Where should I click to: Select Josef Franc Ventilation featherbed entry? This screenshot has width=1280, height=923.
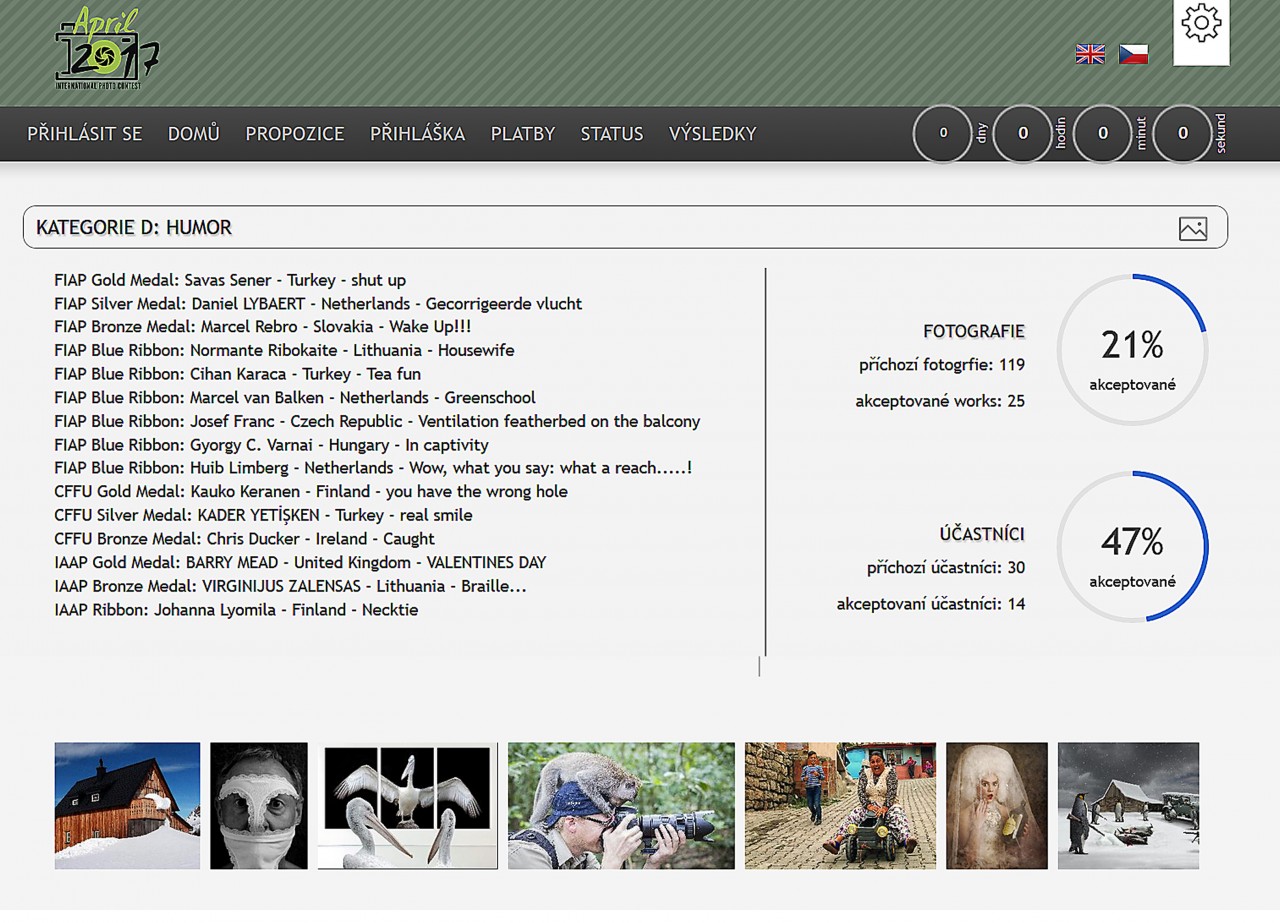(x=377, y=421)
